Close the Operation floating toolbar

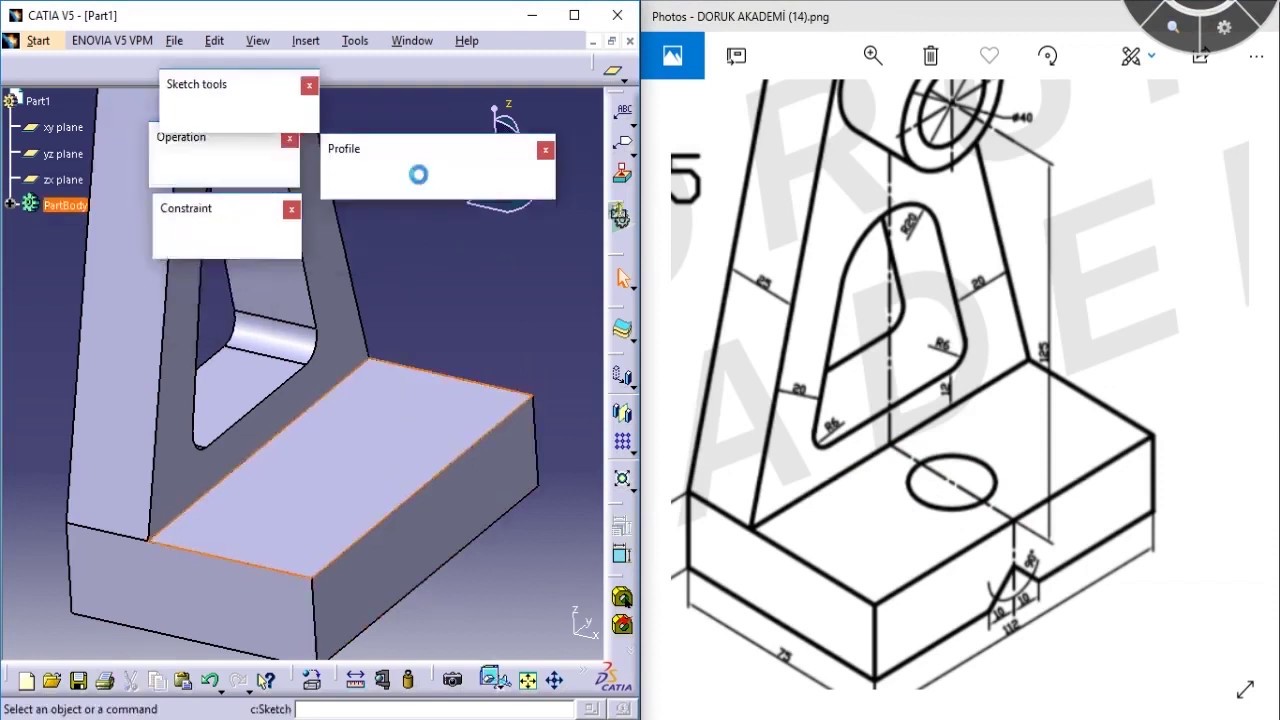289,139
